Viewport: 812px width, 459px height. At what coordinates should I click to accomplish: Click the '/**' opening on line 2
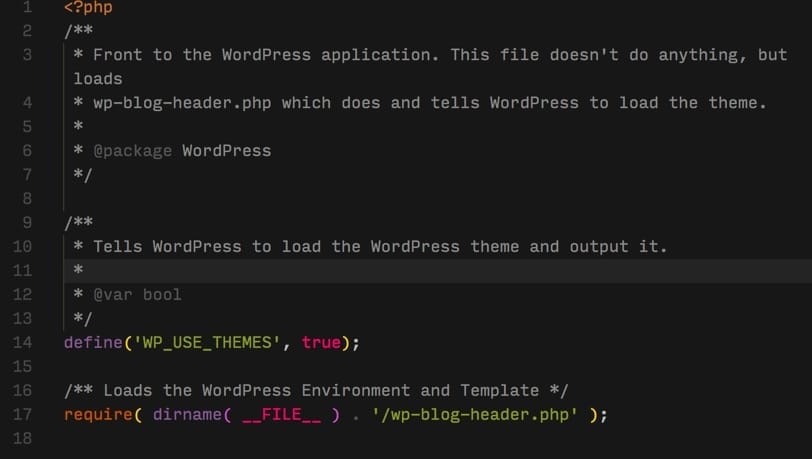pos(78,31)
